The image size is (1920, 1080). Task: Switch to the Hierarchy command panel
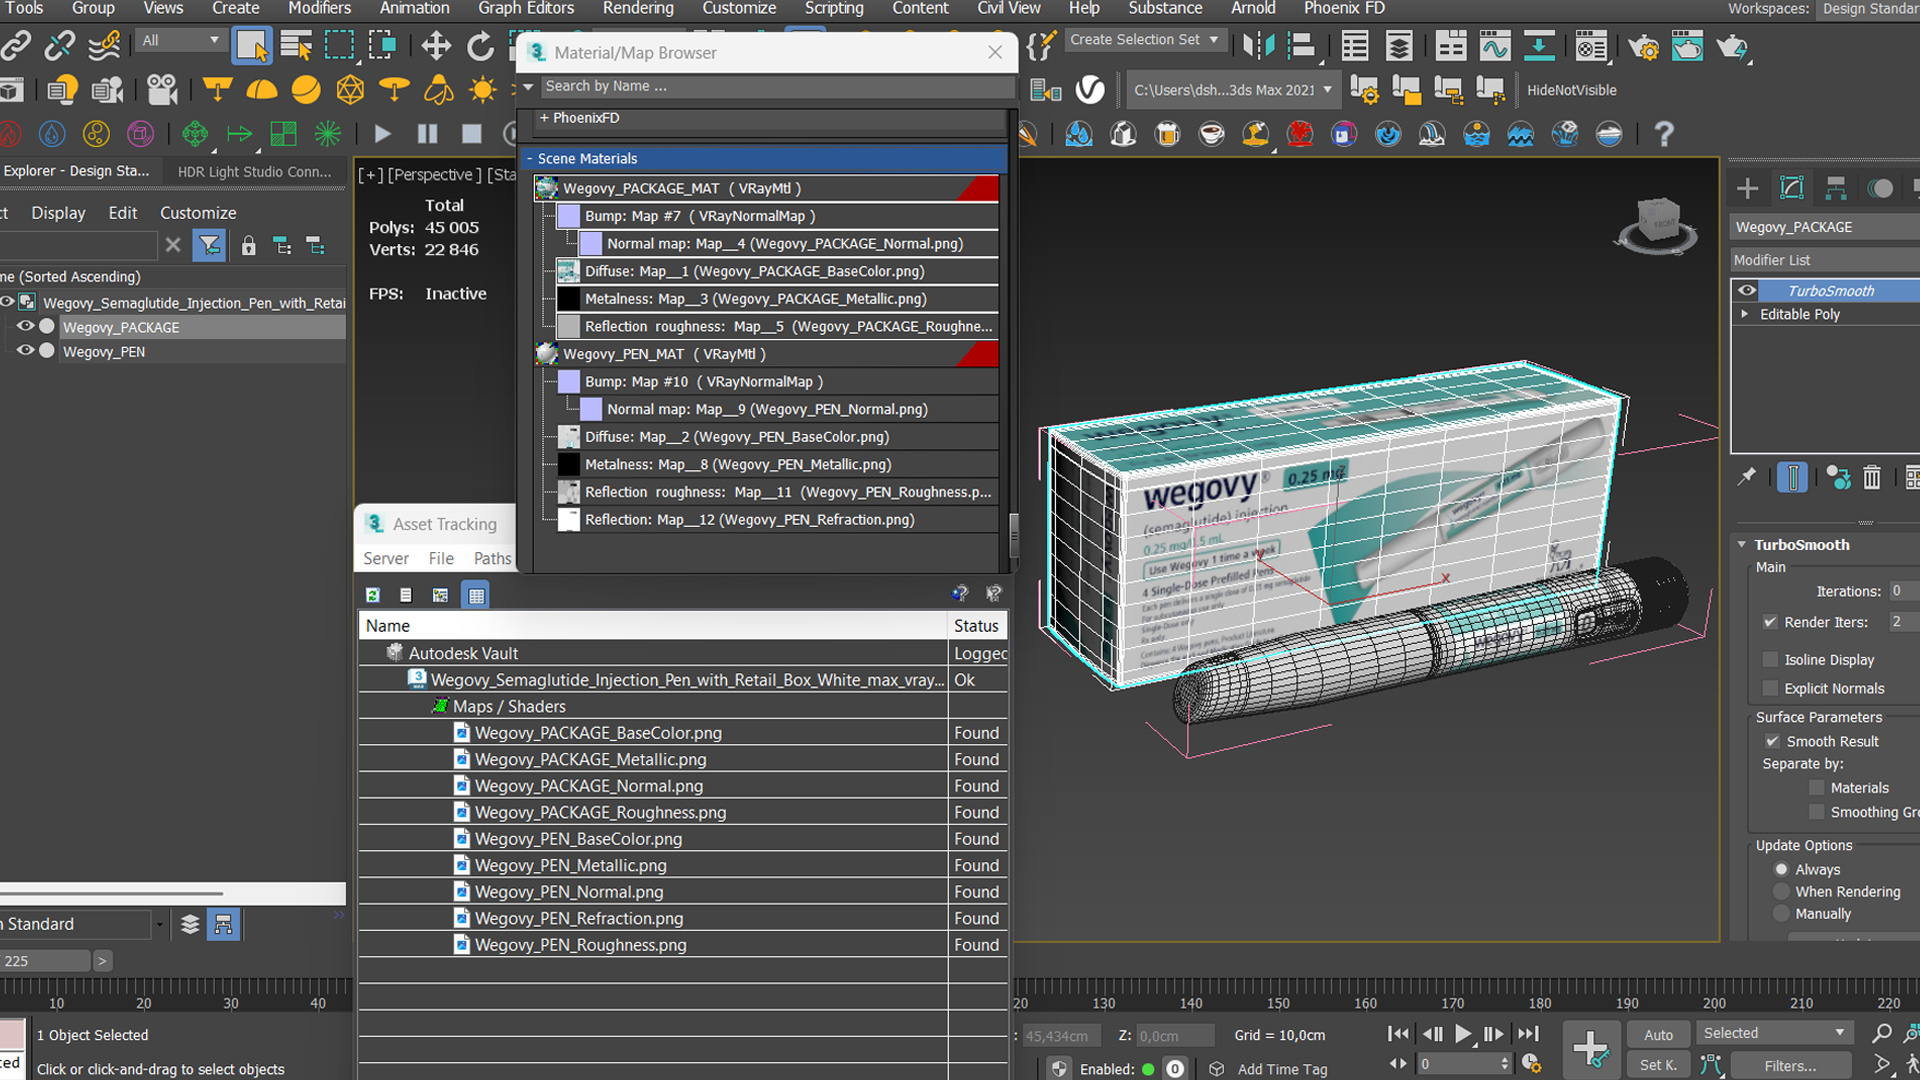(x=1835, y=188)
